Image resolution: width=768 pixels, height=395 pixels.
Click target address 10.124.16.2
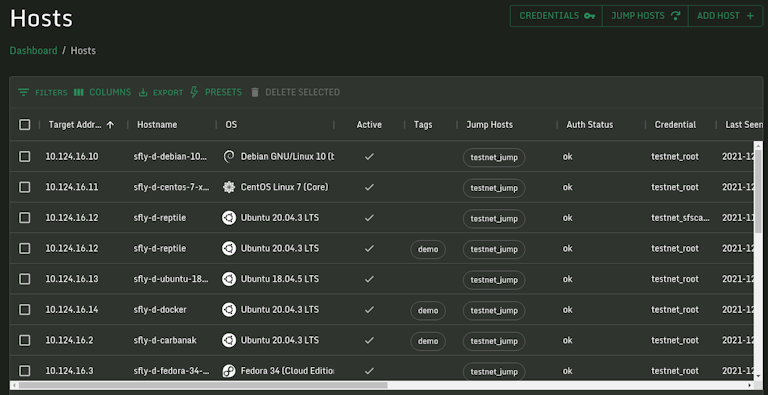[x=69, y=340]
